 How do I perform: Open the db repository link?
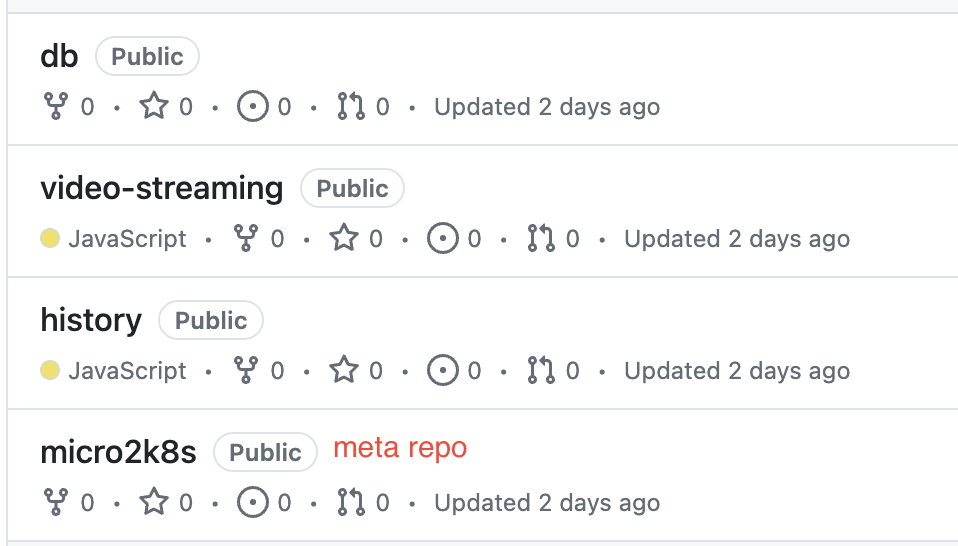tap(59, 56)
